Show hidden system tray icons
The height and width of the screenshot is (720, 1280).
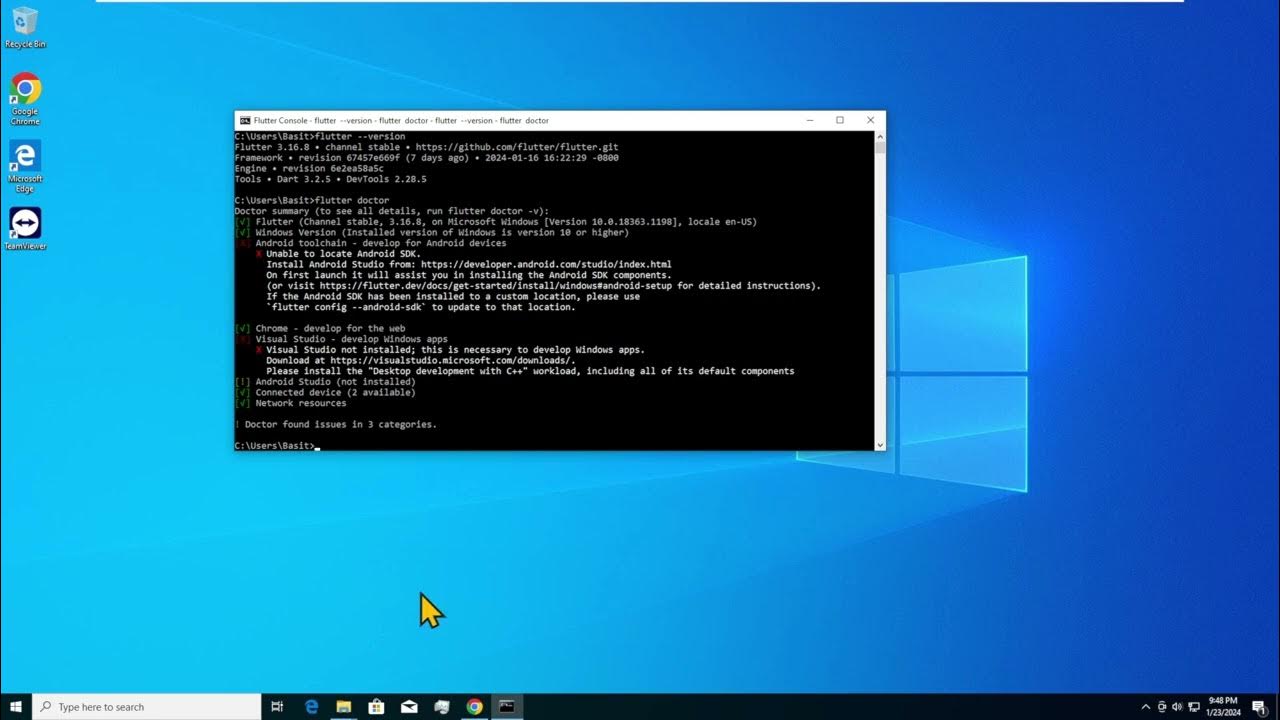click(x=1146, y=707)
